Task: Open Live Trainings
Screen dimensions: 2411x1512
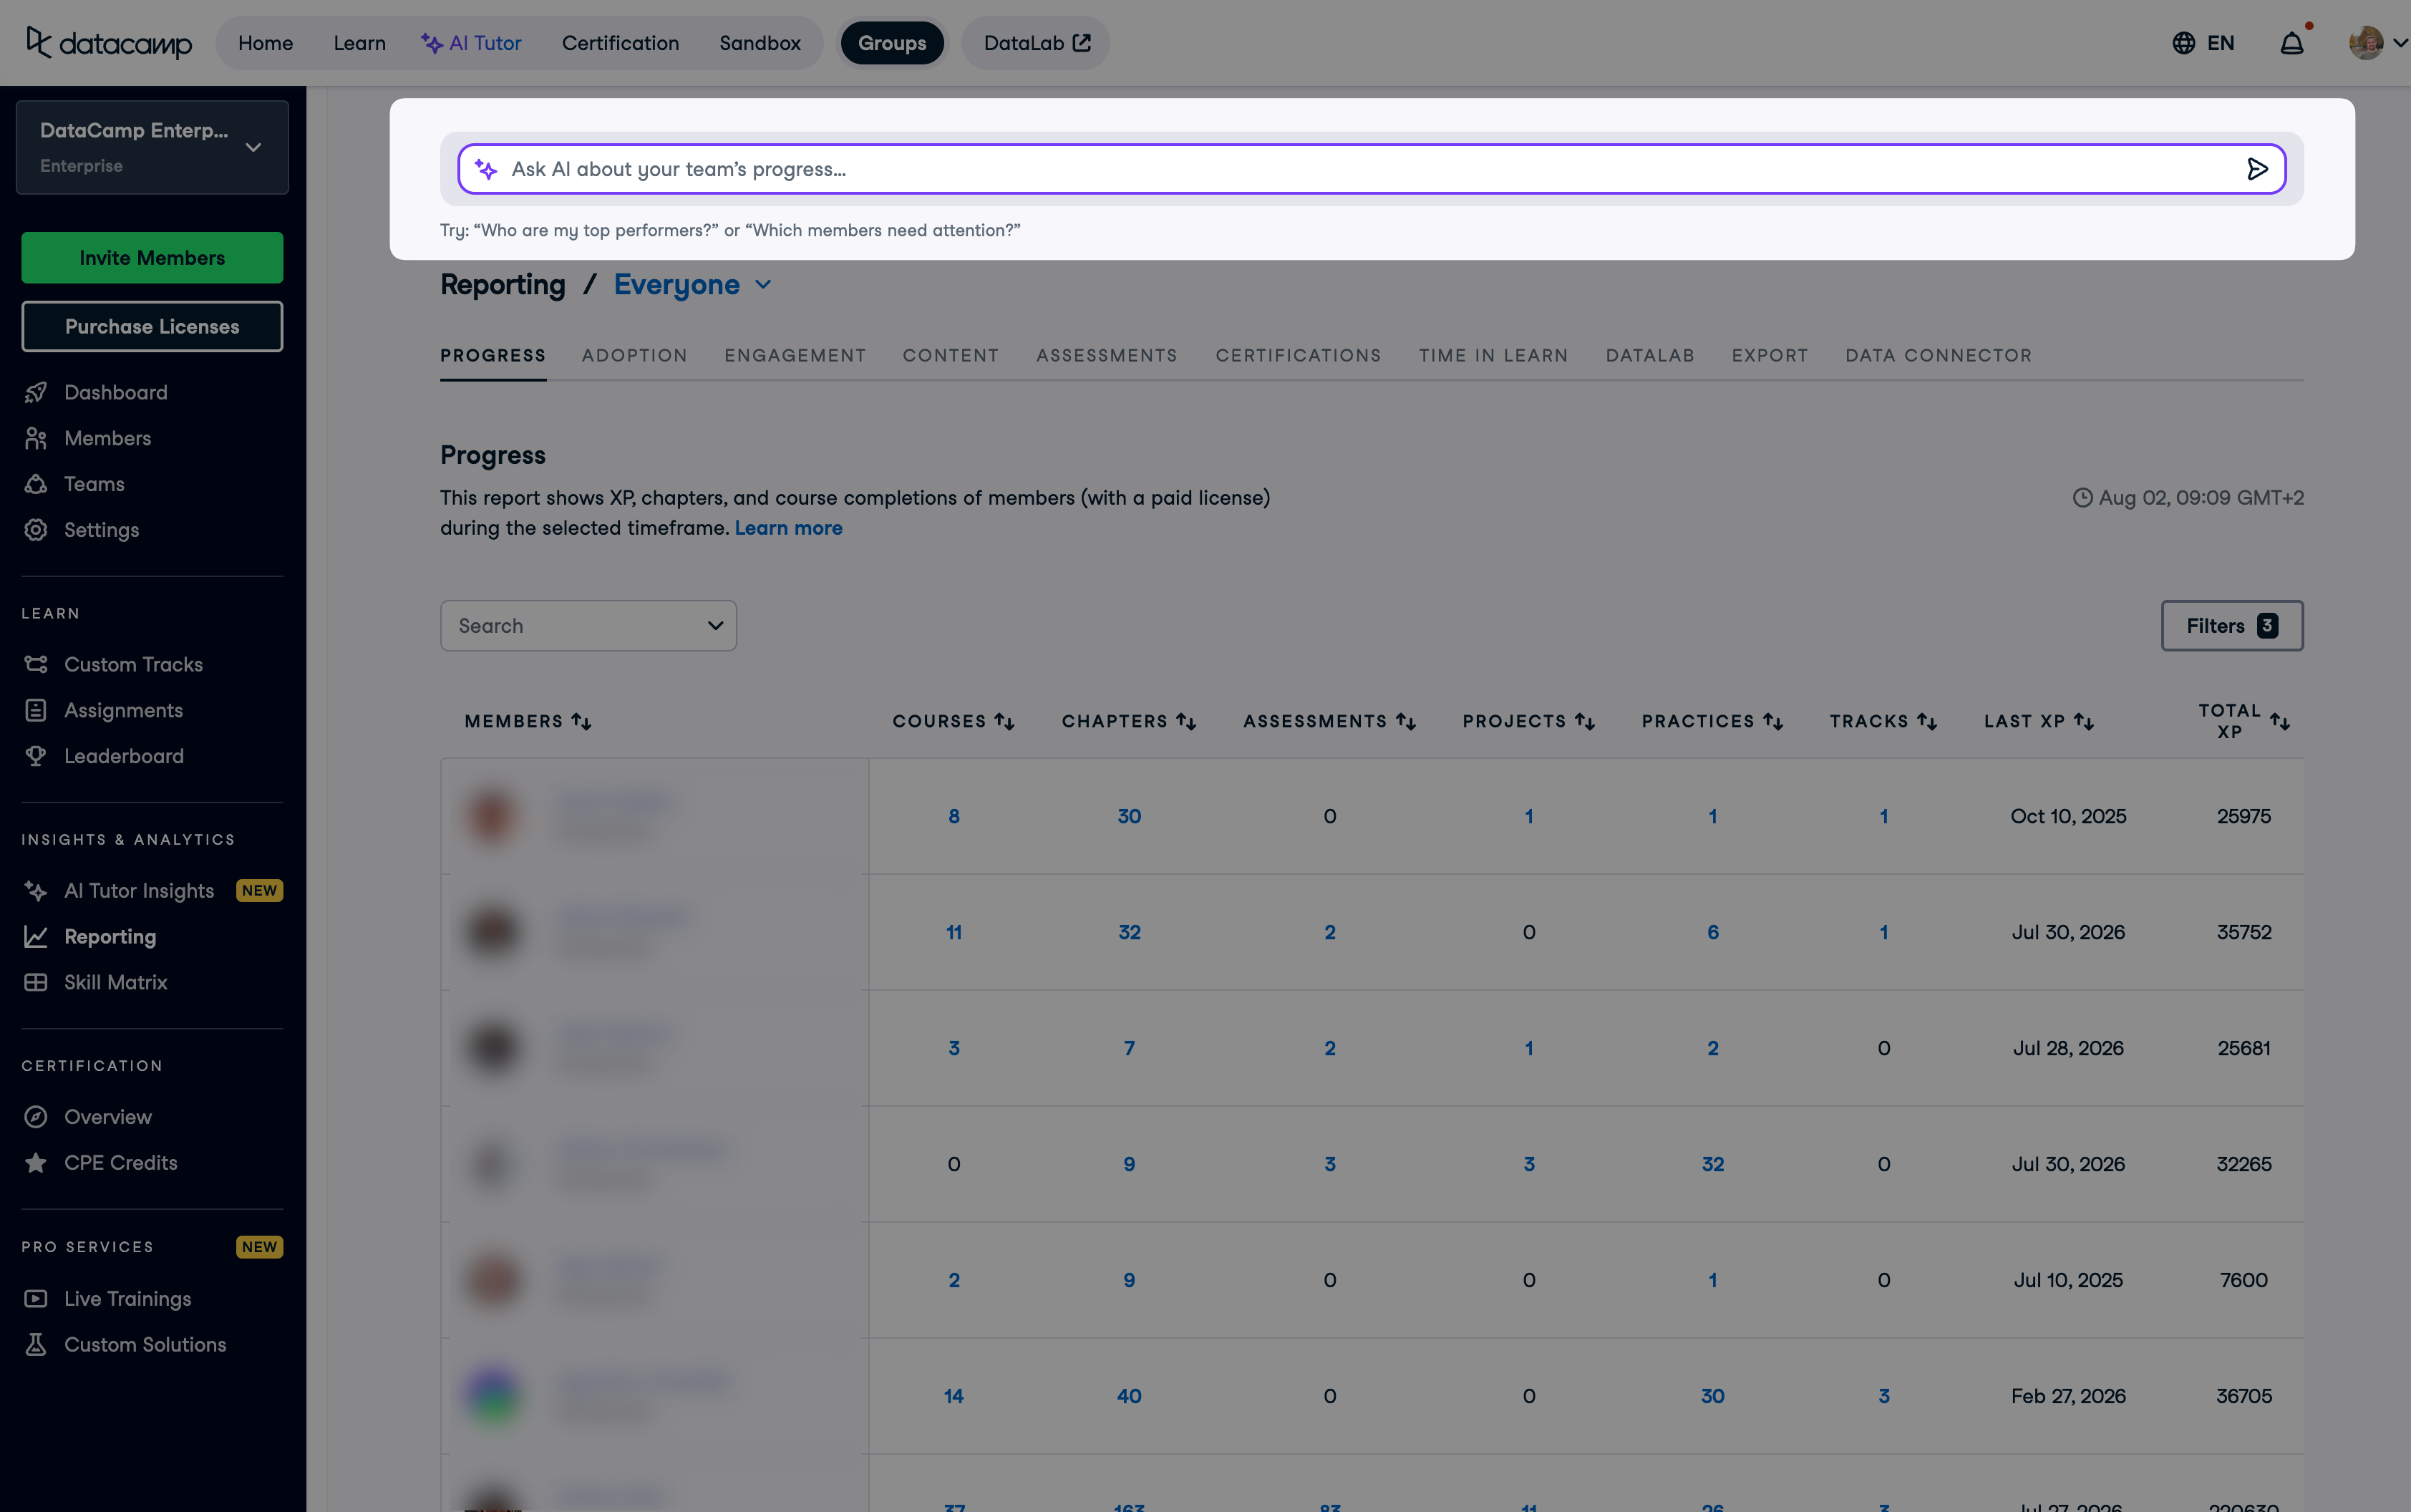Action: [x=128, y=1298]
